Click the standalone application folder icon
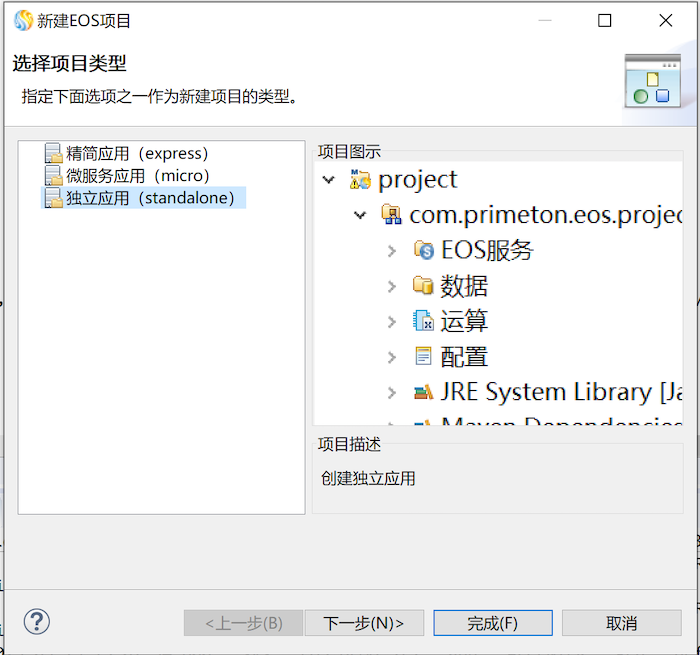This screenshot has width=700, height=655. coord(53,198)
